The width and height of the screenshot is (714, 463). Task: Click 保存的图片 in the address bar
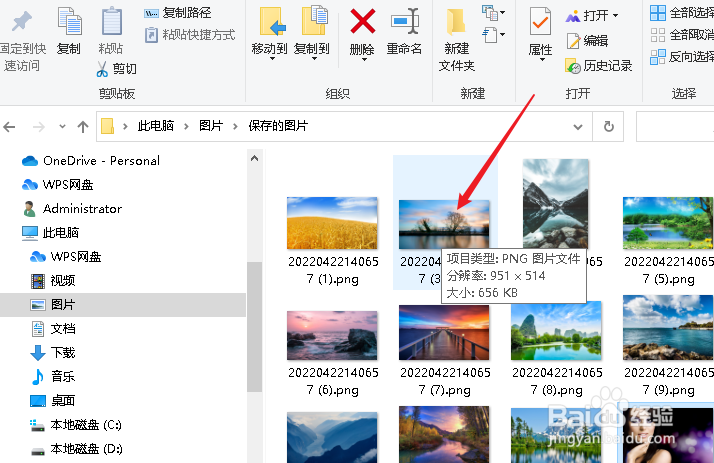[x=278, y=126]
